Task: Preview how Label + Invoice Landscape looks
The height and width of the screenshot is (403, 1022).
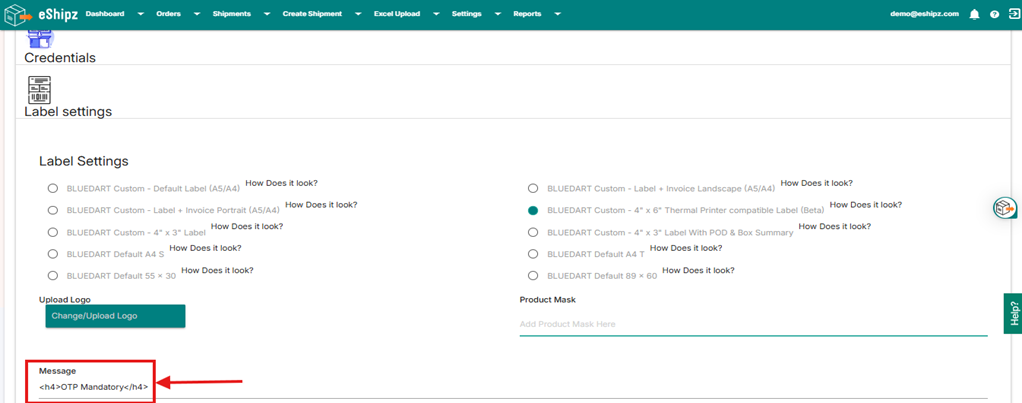Action: coord(817,183)
